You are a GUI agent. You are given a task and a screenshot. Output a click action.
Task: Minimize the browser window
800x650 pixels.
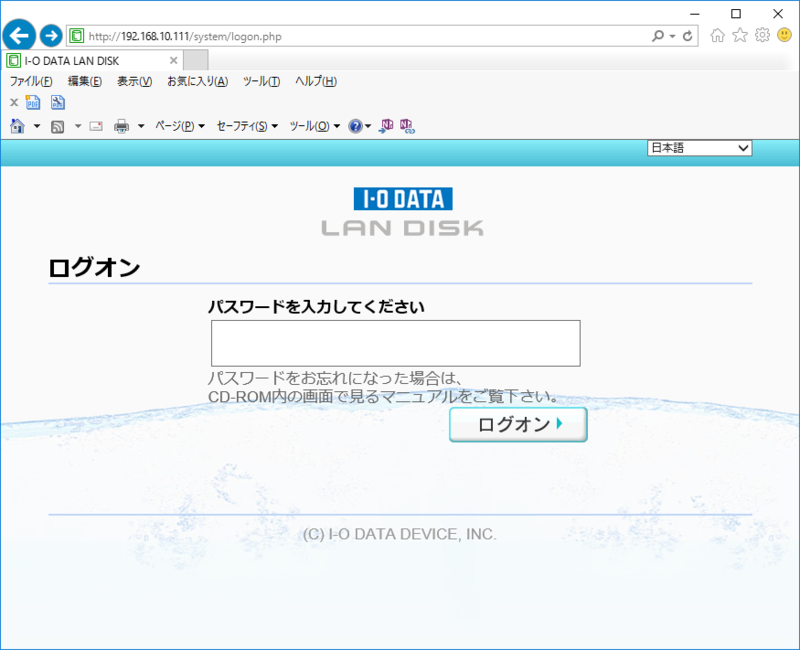(695, 14)
